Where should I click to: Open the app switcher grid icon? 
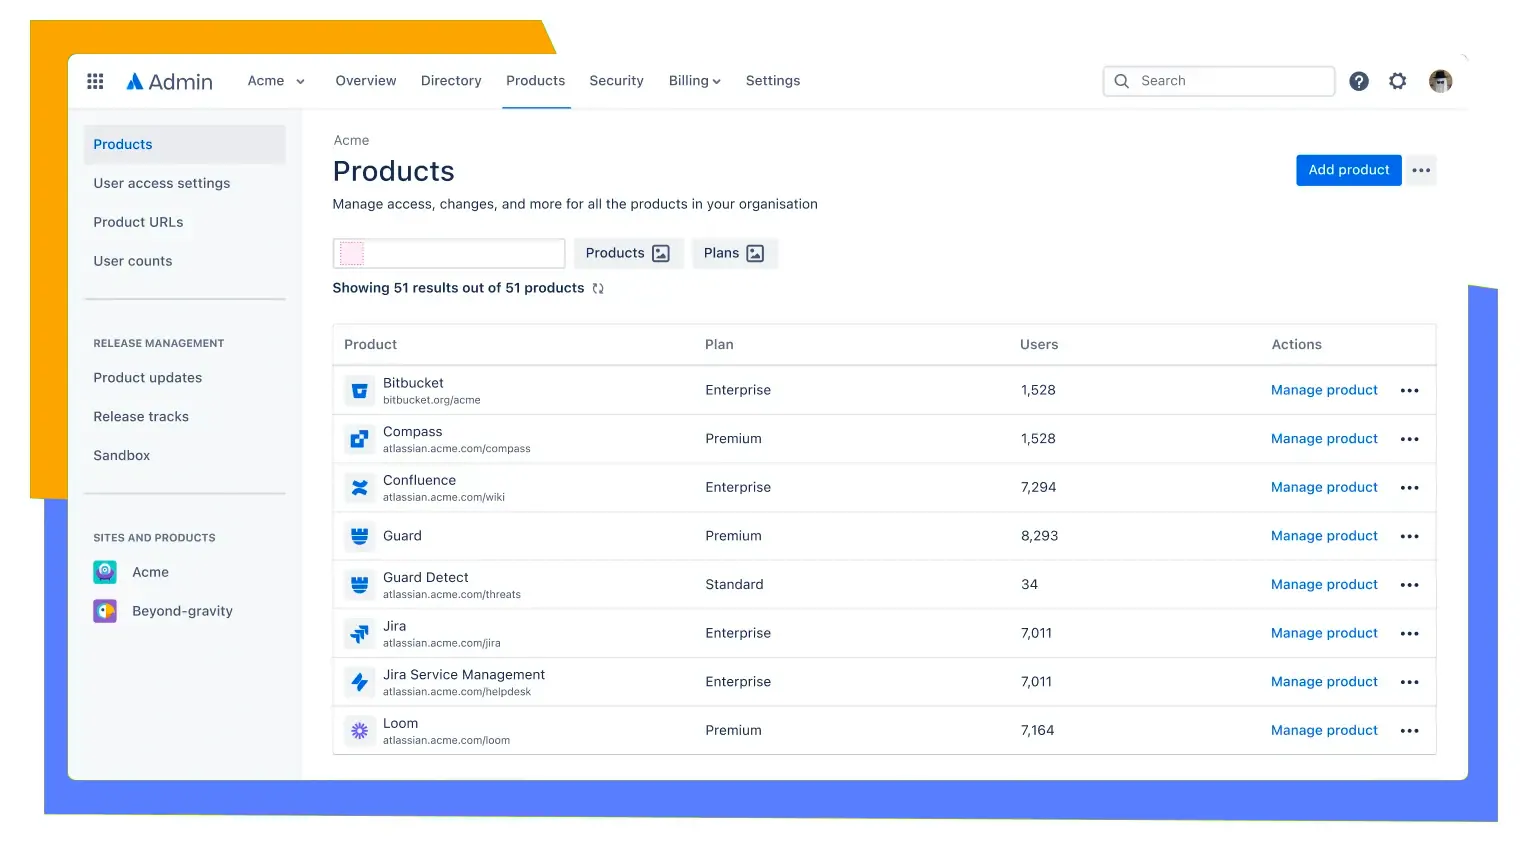[x=95, y=81]
